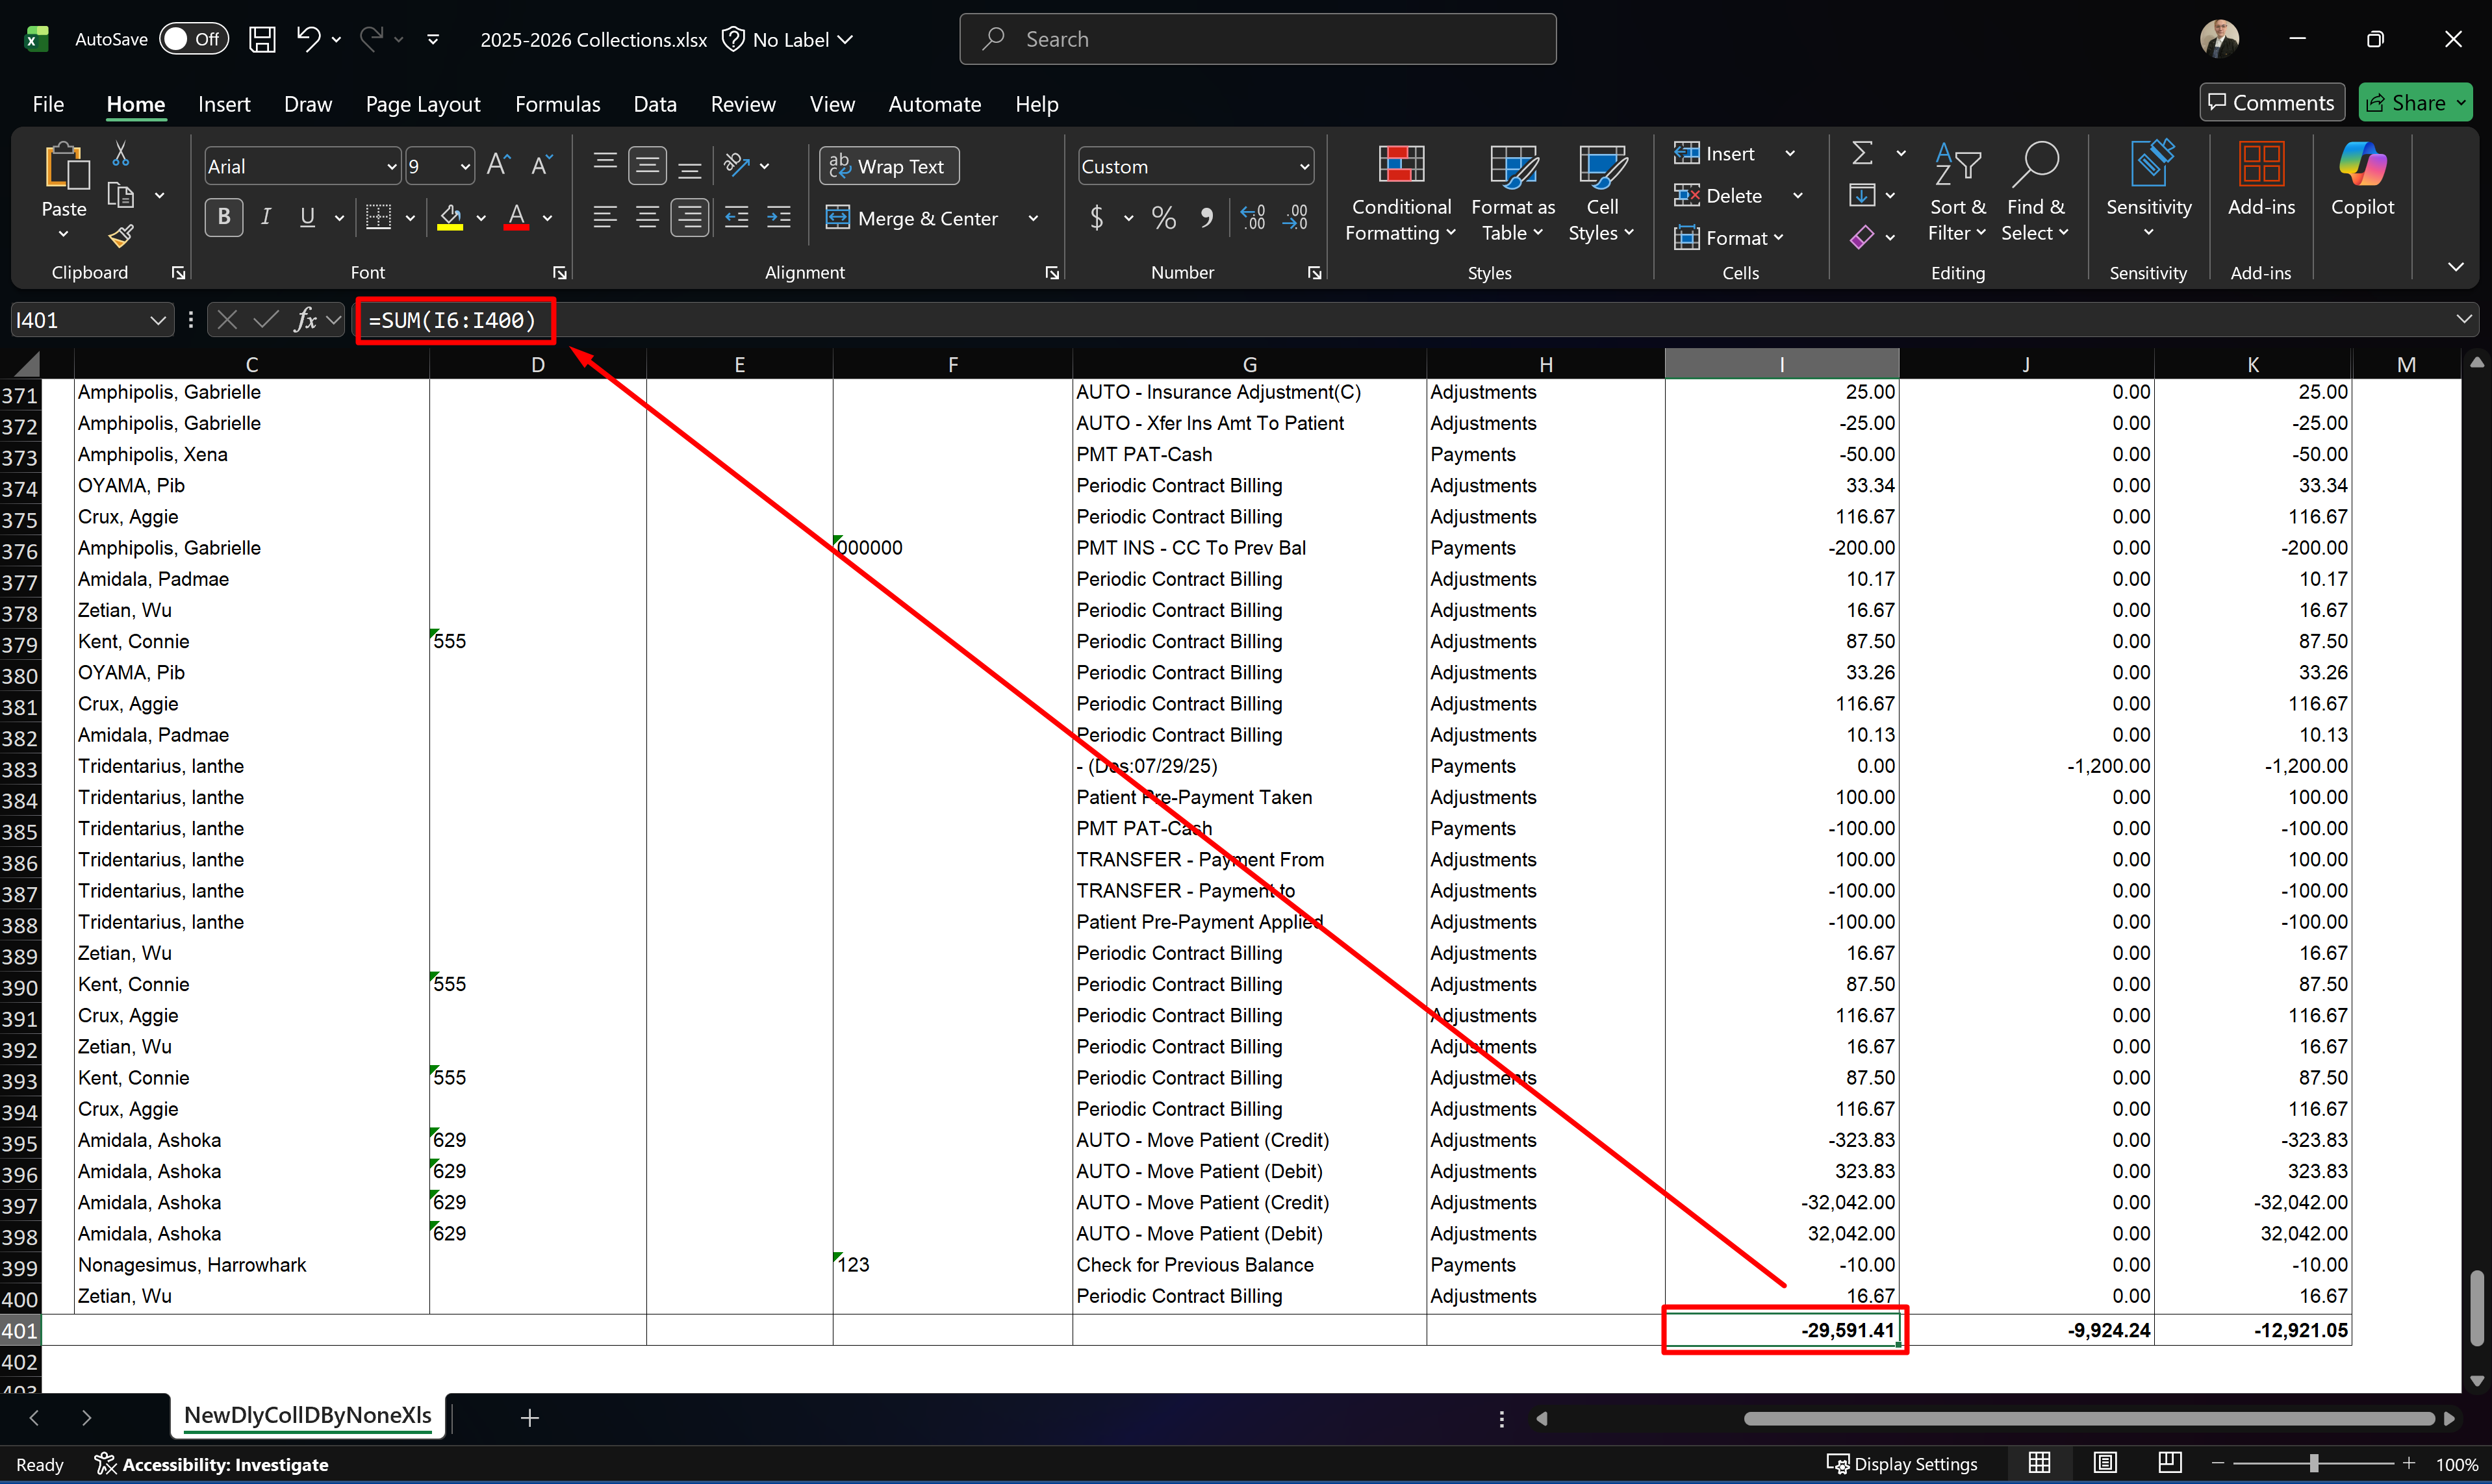Open the font size dropdown
The image size is (2492, 1484).
tap(465, 167)
